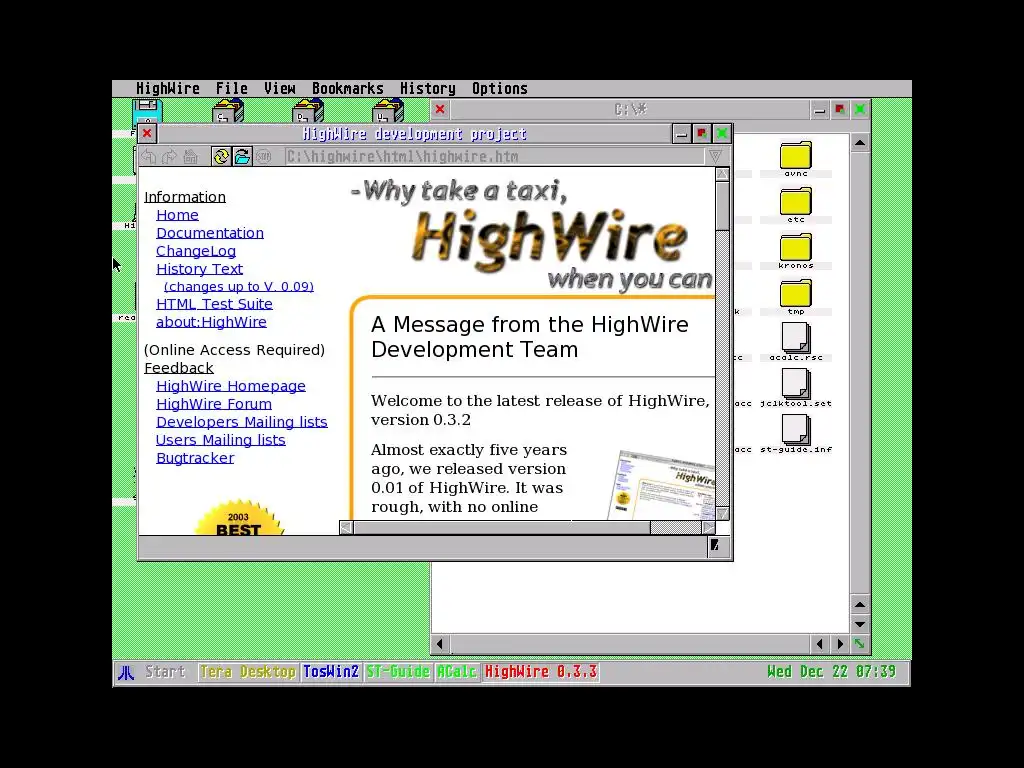Open the Bookmarks menu
This screenshot has height=768, width=1024.
pyautogui.click(x=347, y=89)
